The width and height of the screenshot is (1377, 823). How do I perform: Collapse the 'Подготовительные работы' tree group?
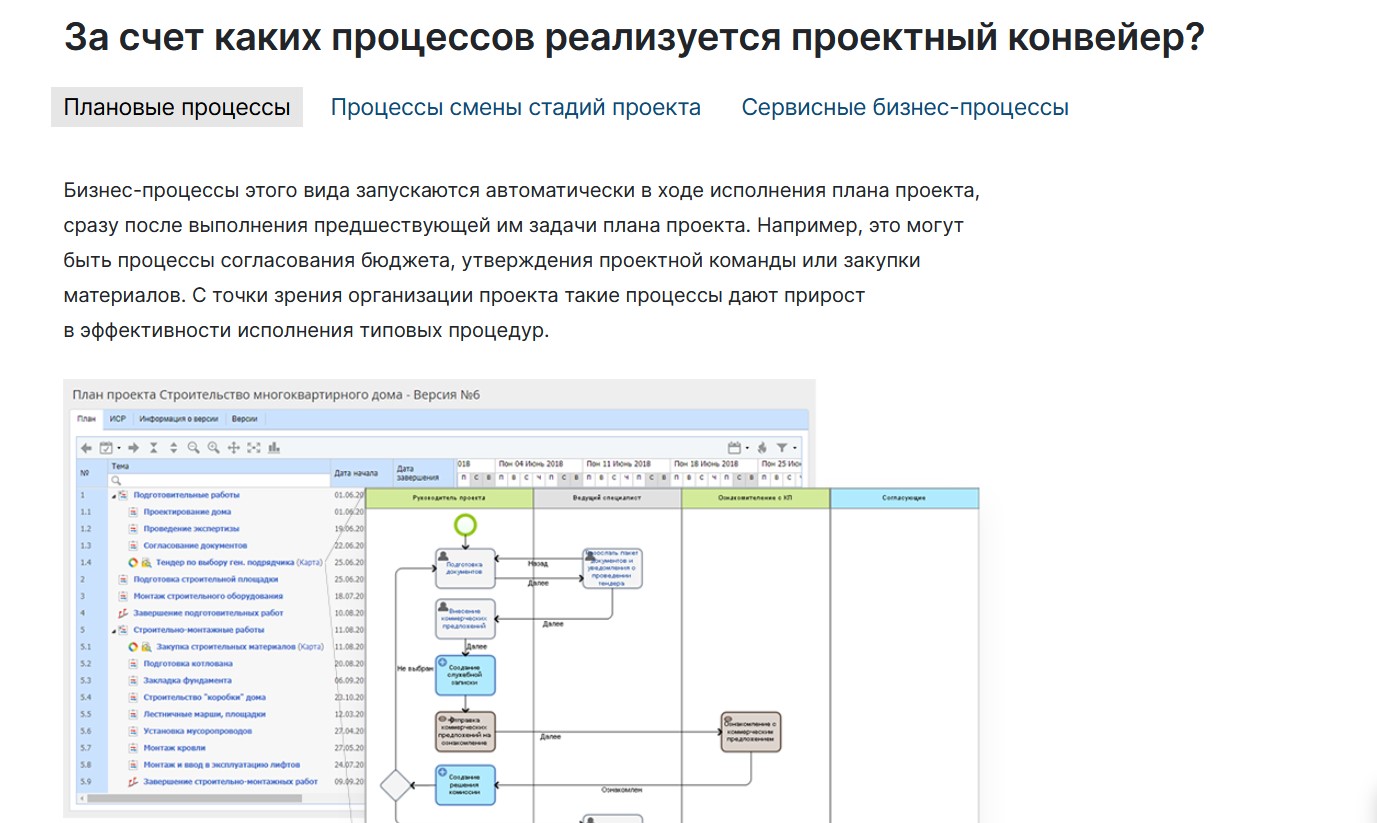coord(113,495)
